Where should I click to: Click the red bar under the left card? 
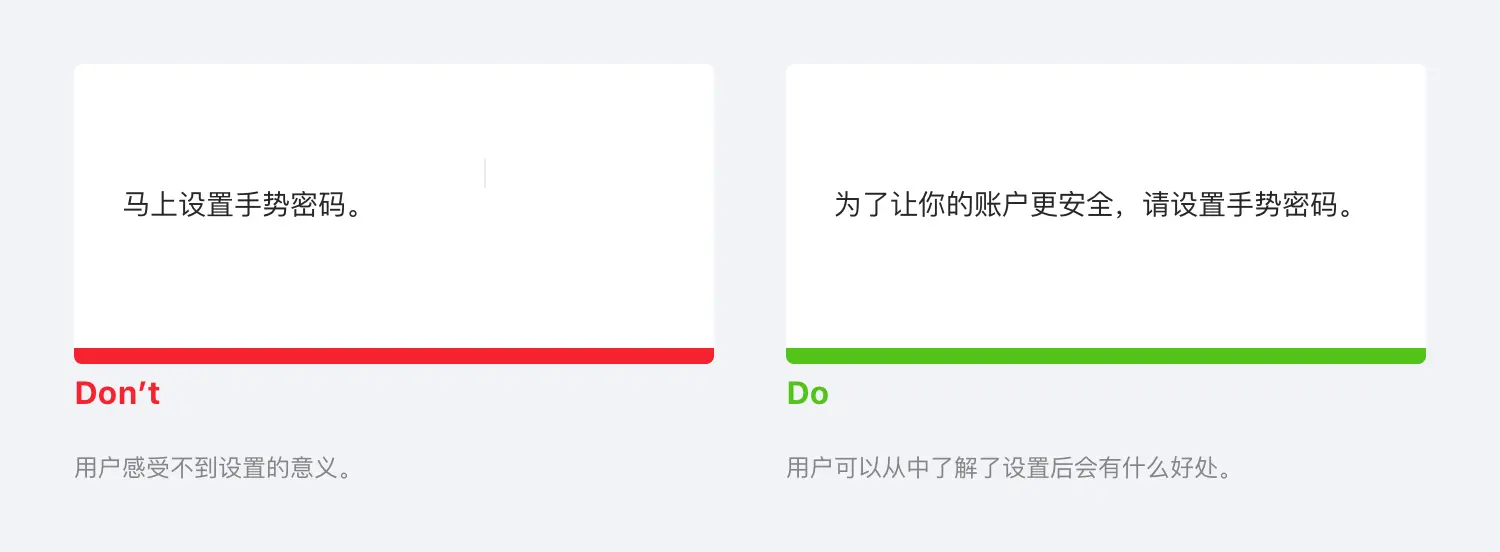394,356
